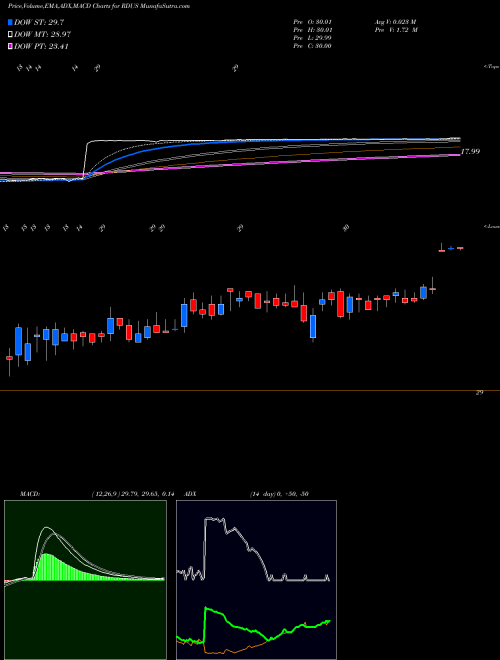
Task: Click the 17.99 EMA price label
Action: pyautogui.click(x=471, y=152)
